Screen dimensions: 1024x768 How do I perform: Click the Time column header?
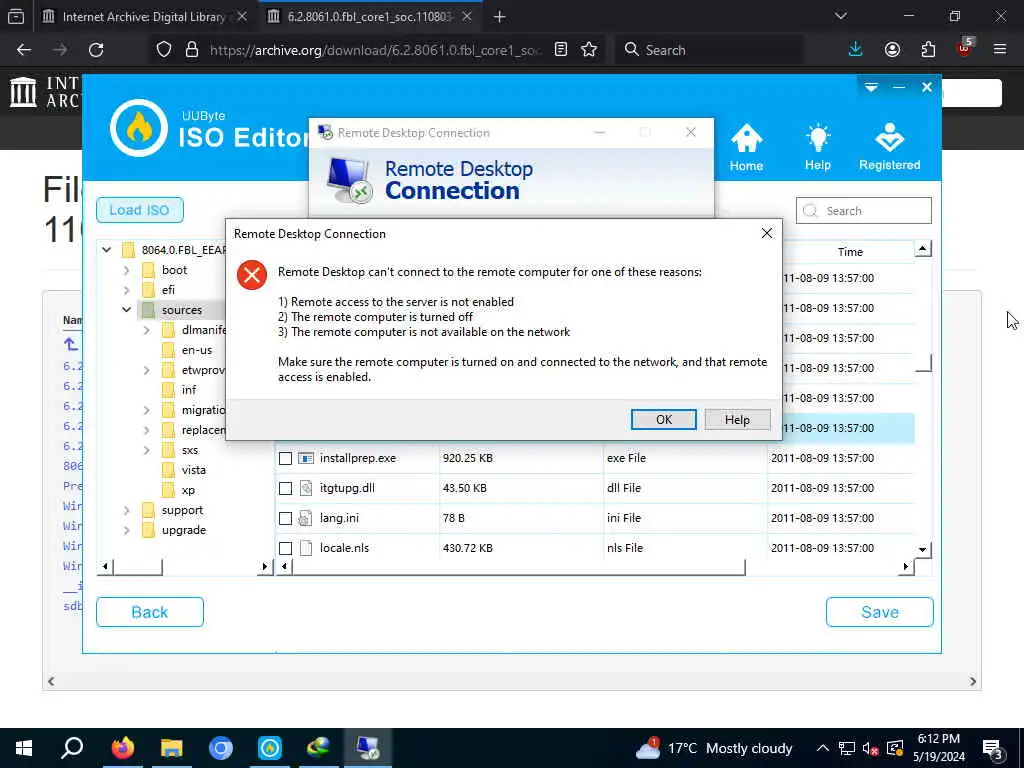(850, 251)
